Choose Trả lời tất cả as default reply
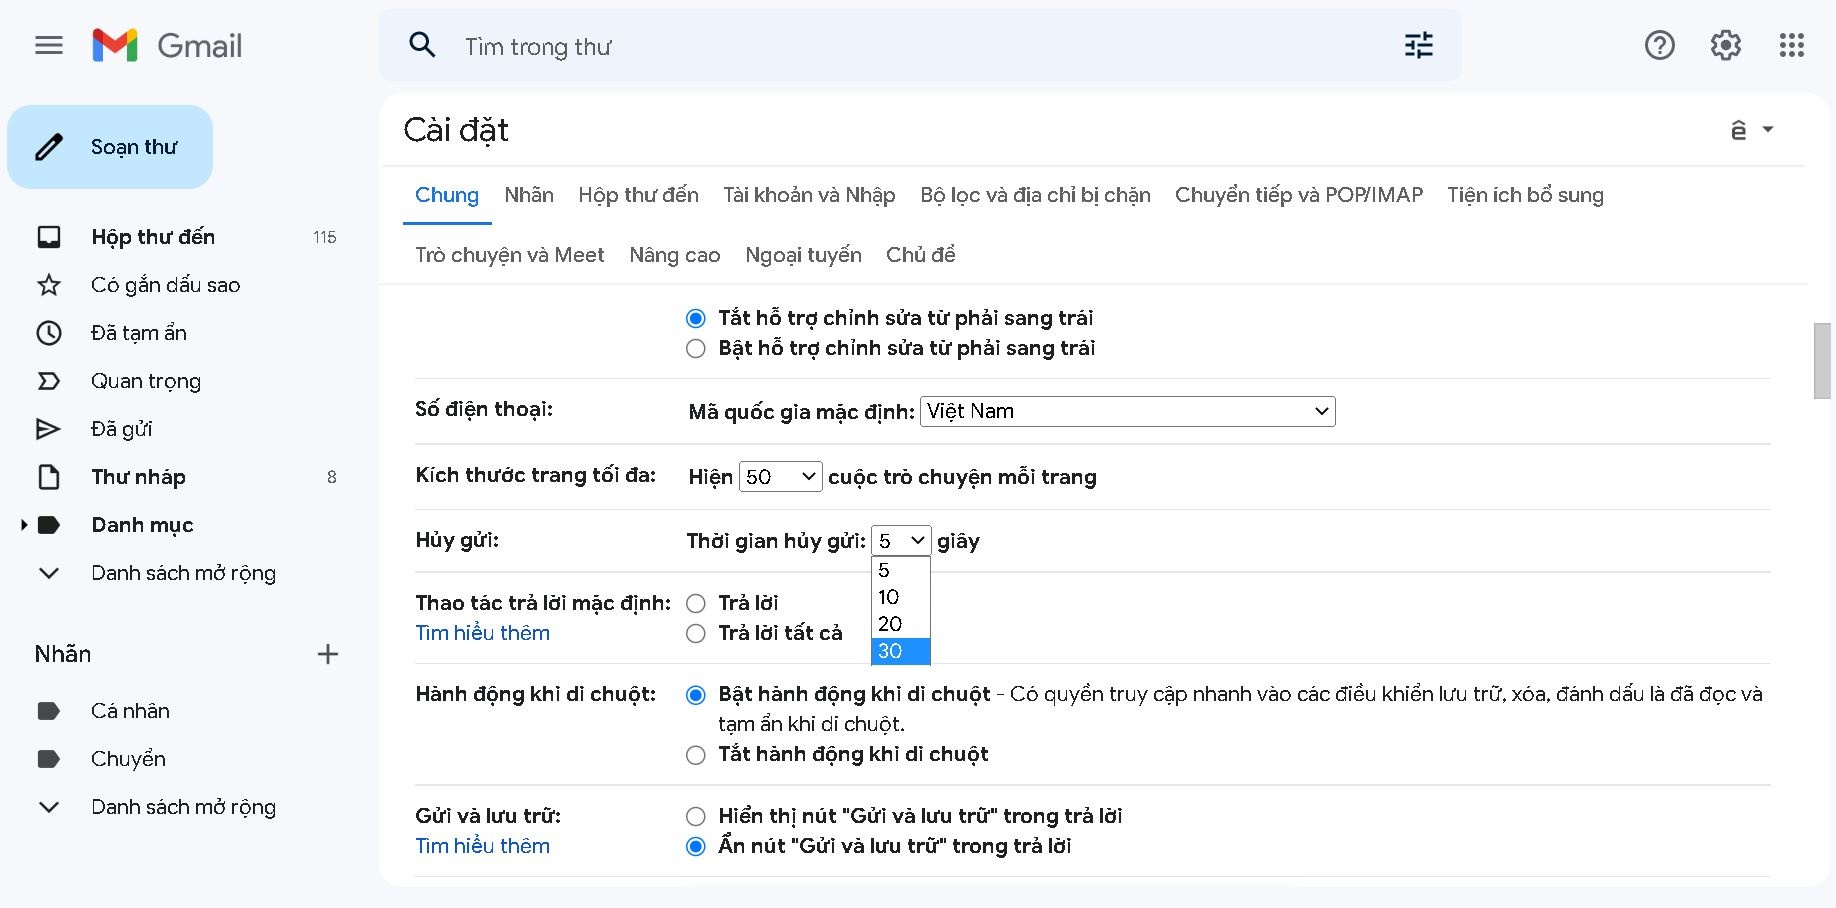 pyautogui.click(x=696, y=633)
